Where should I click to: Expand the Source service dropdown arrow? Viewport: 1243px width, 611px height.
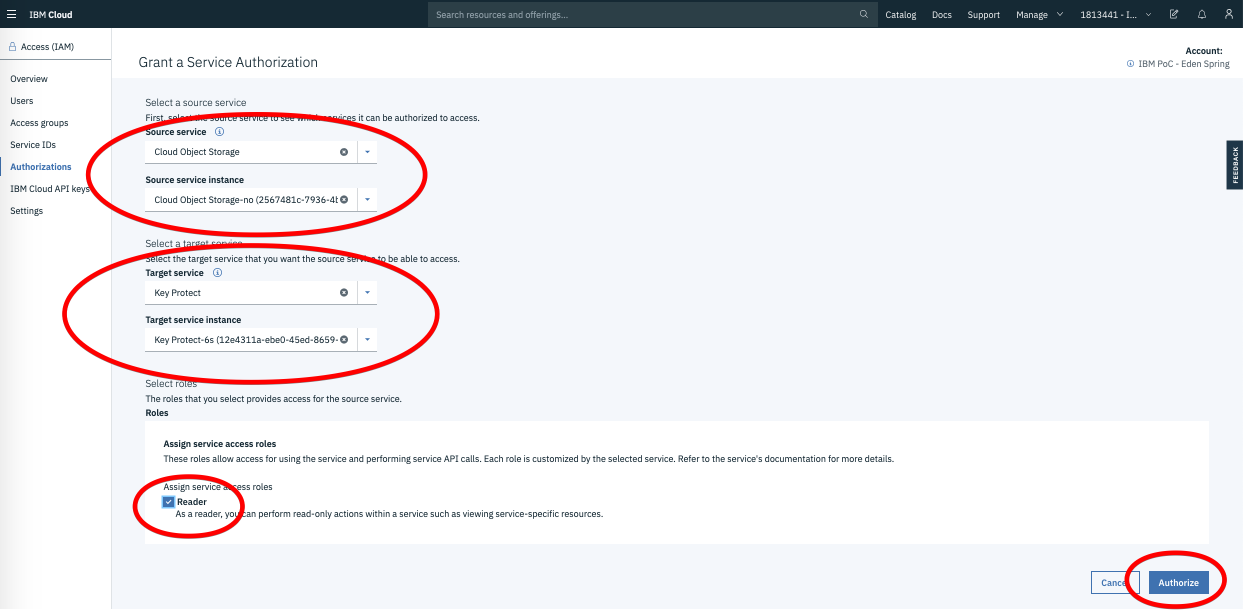point(367,152)
